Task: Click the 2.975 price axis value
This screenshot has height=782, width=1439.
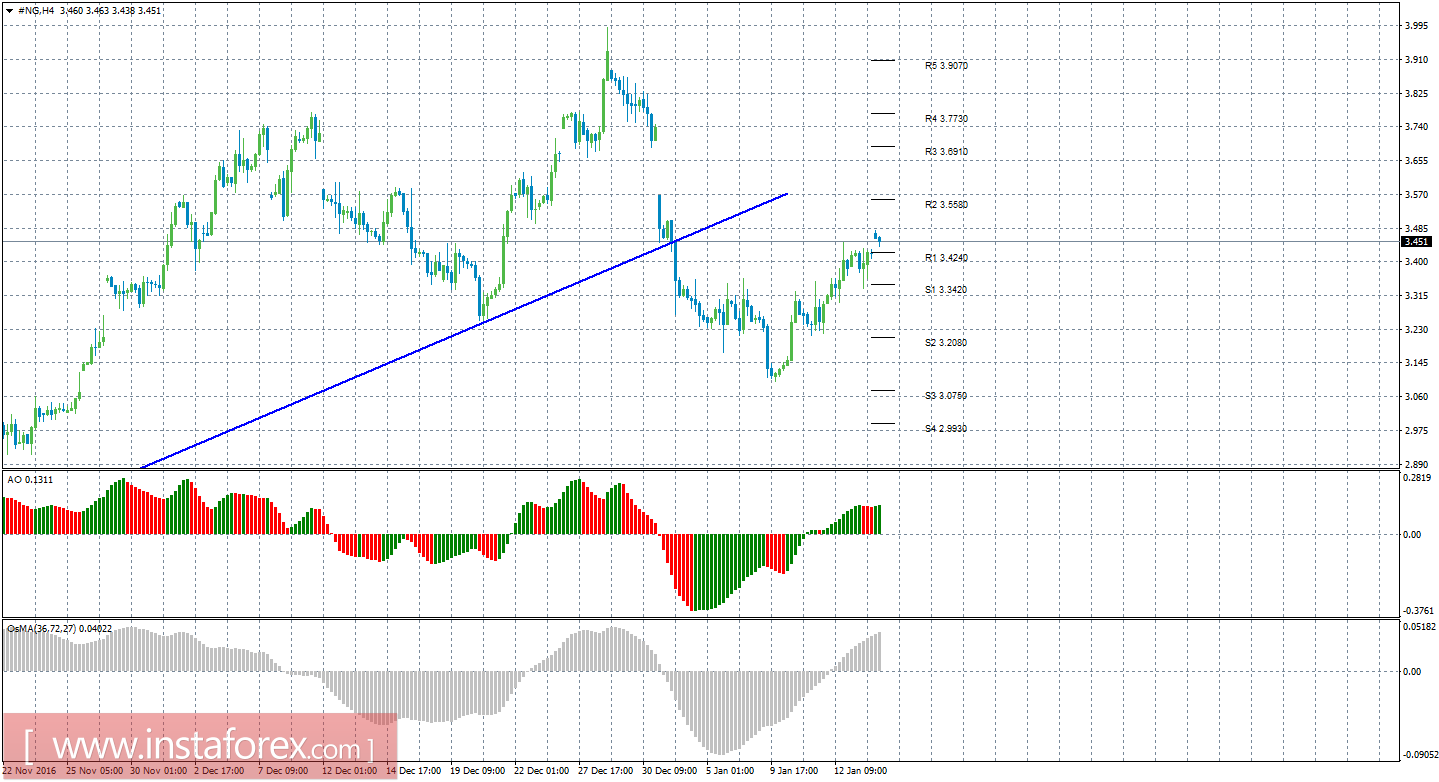Action: coord(1415,431)
